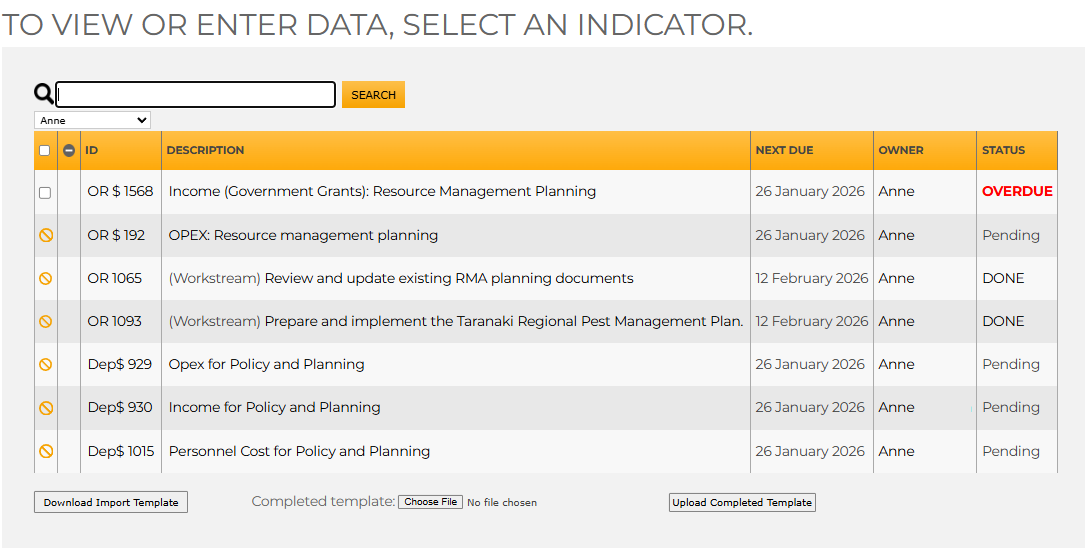Open Income (Government Grants) indicator description
Screen dimensions: 1085x548
(x=382, y=191)
